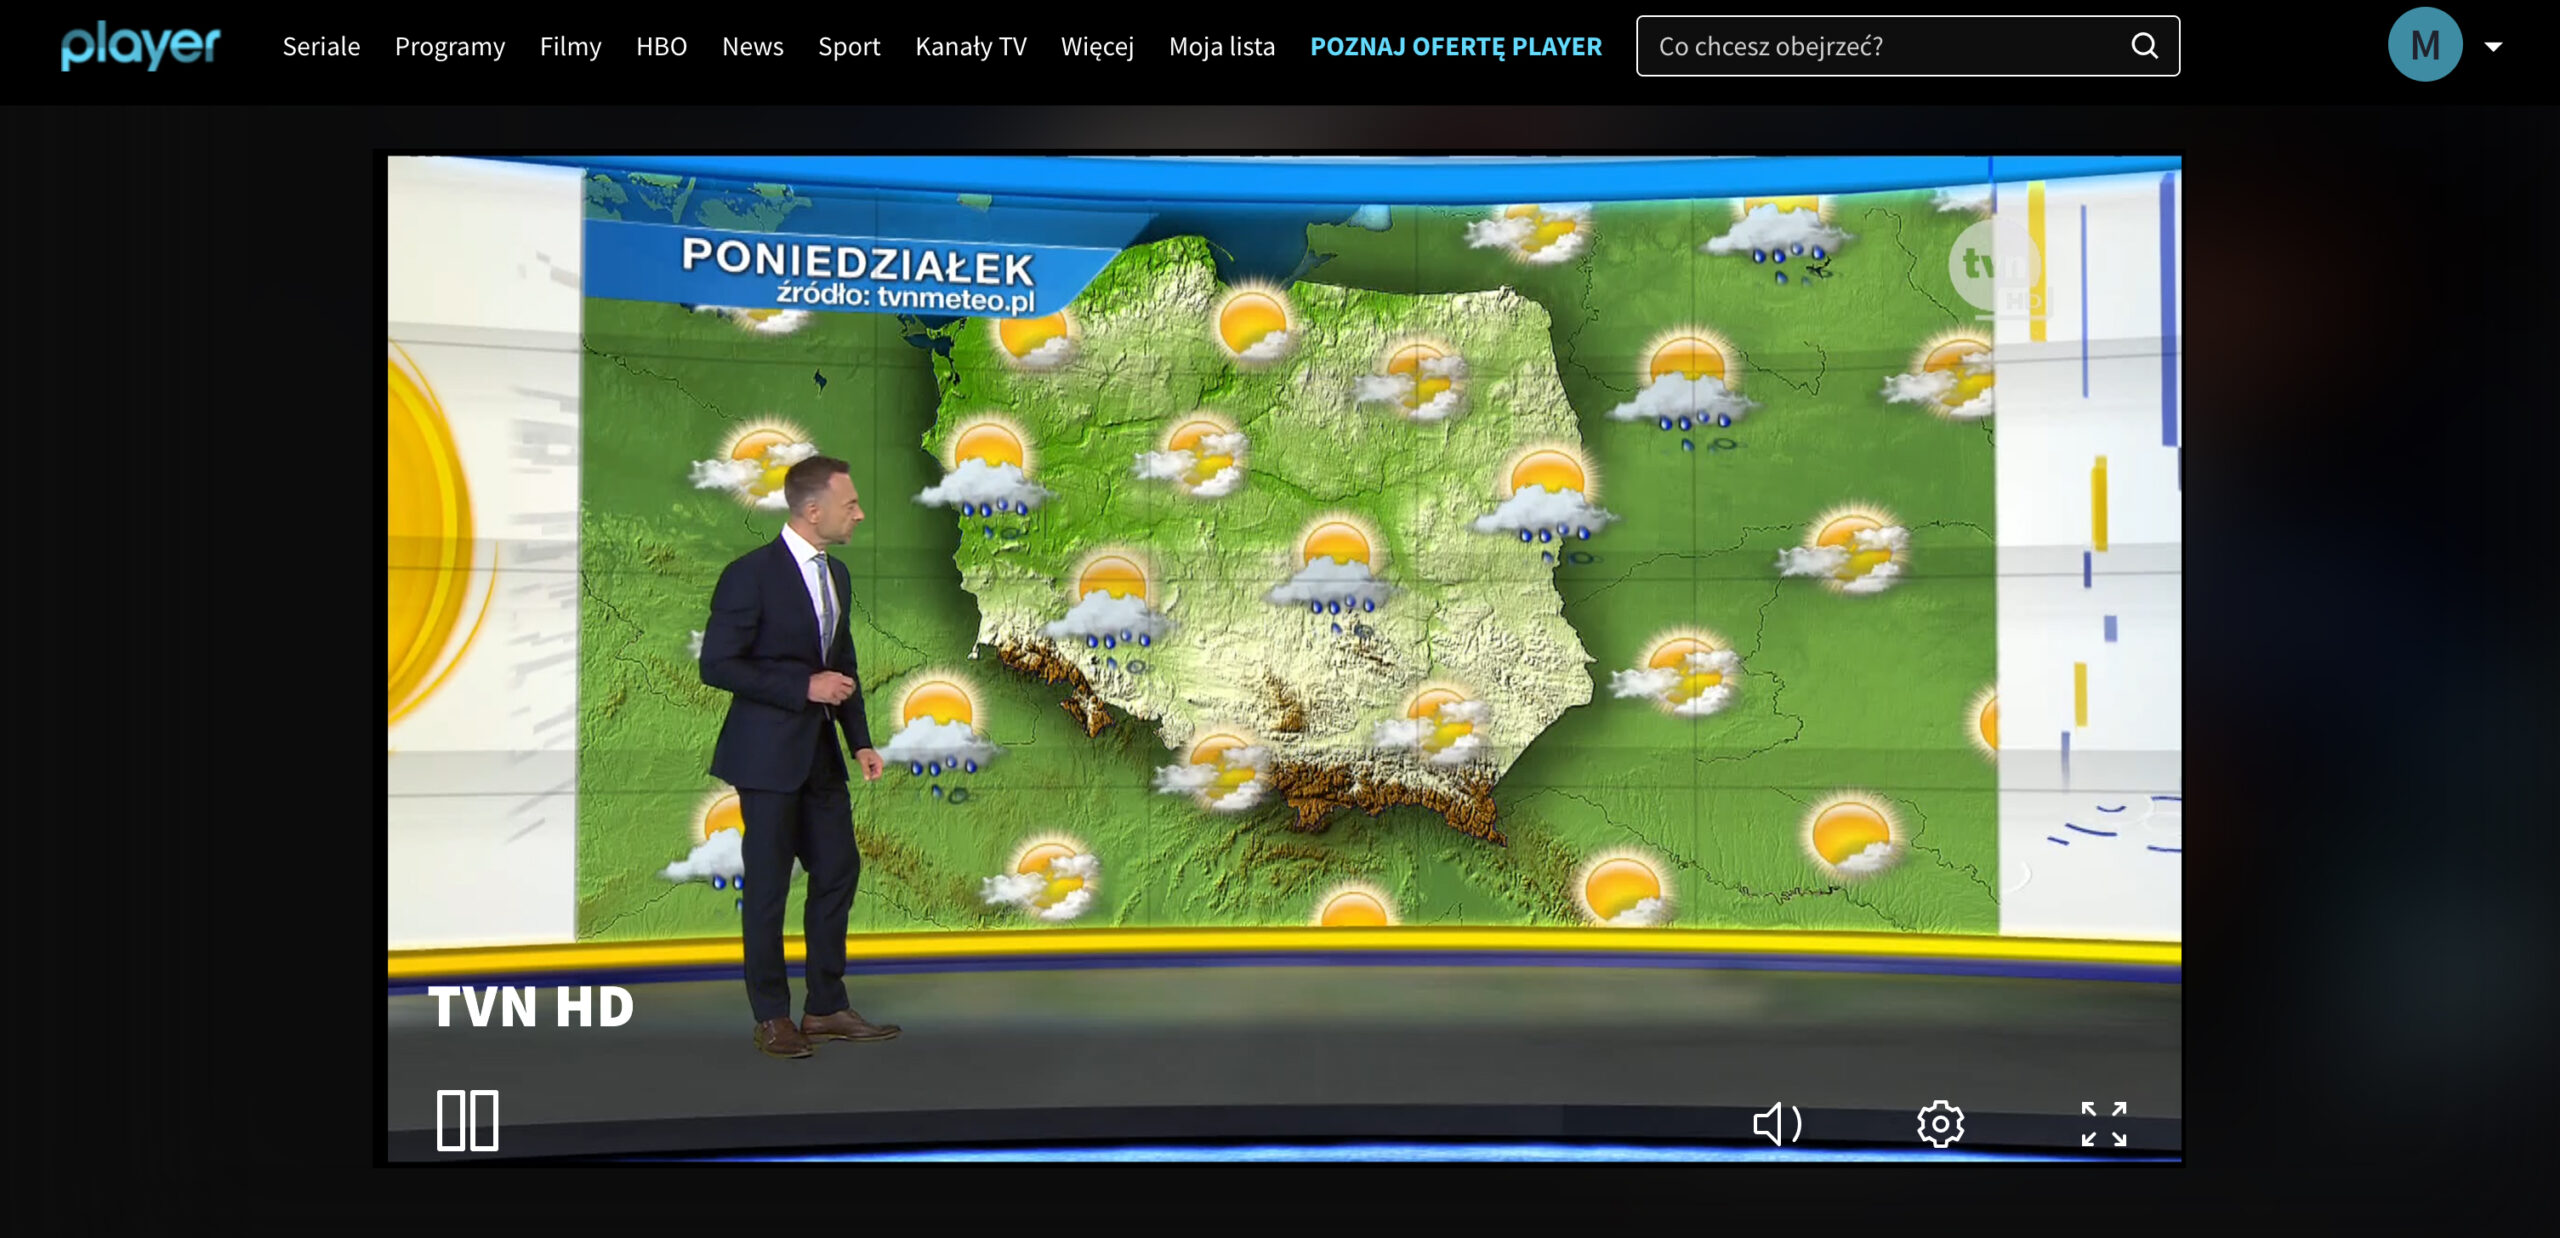Open the Programy section
This screenshot has width=2560, height=1238.
coord(450,46)
